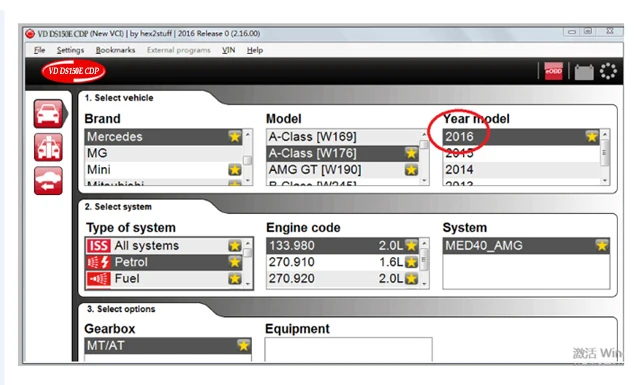
Task: Click Brand list scroll down arrow
Action: pyautogui.click(x=247, y=180)
